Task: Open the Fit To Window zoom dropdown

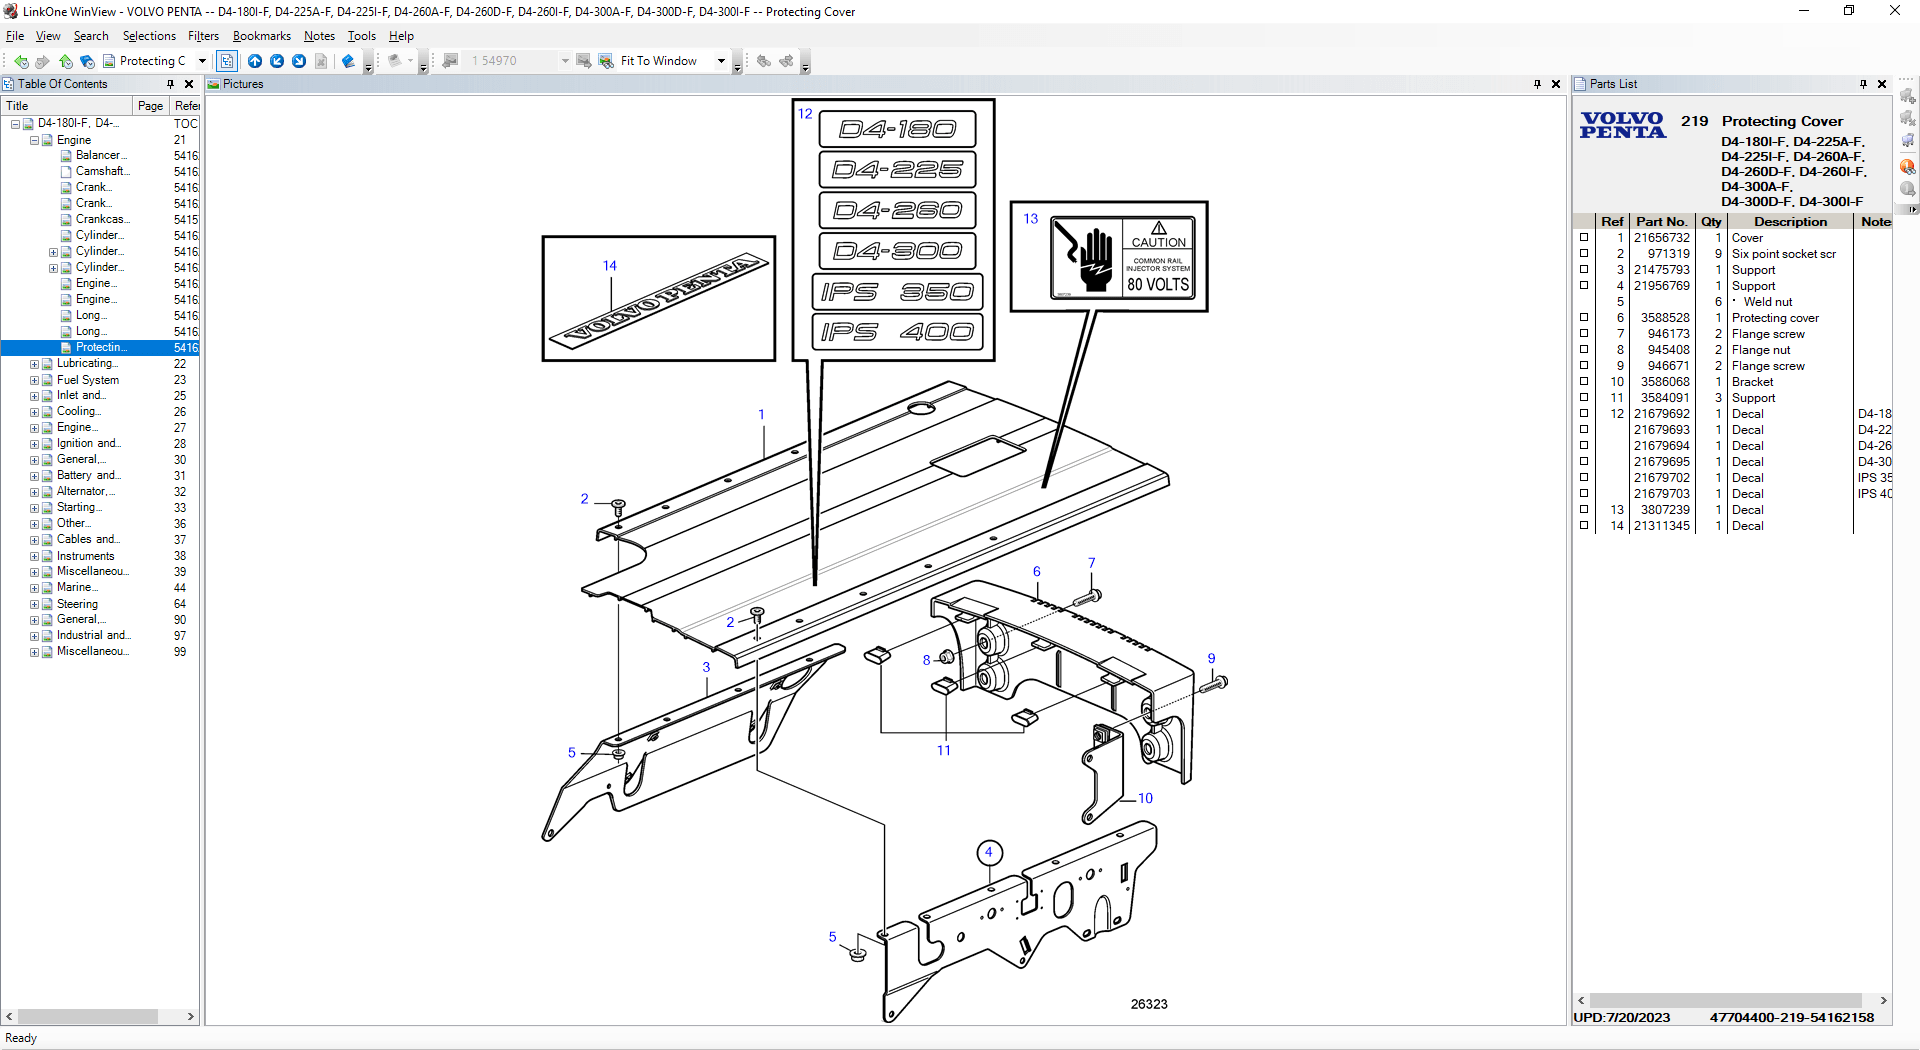Action: click(721, 61)
